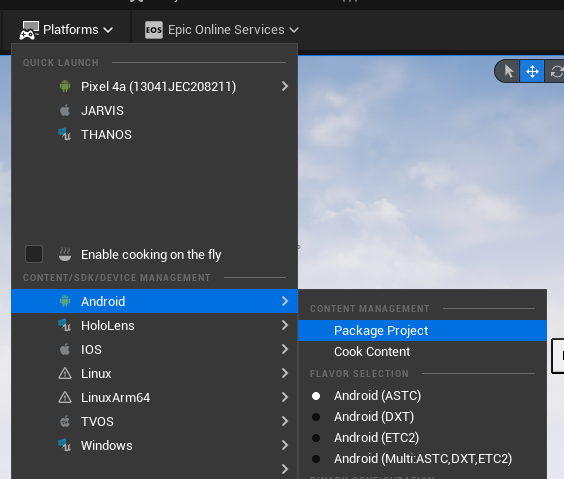564x479 pixels.
Task: Expand the Android row chevron
Action: coord(285,301)
